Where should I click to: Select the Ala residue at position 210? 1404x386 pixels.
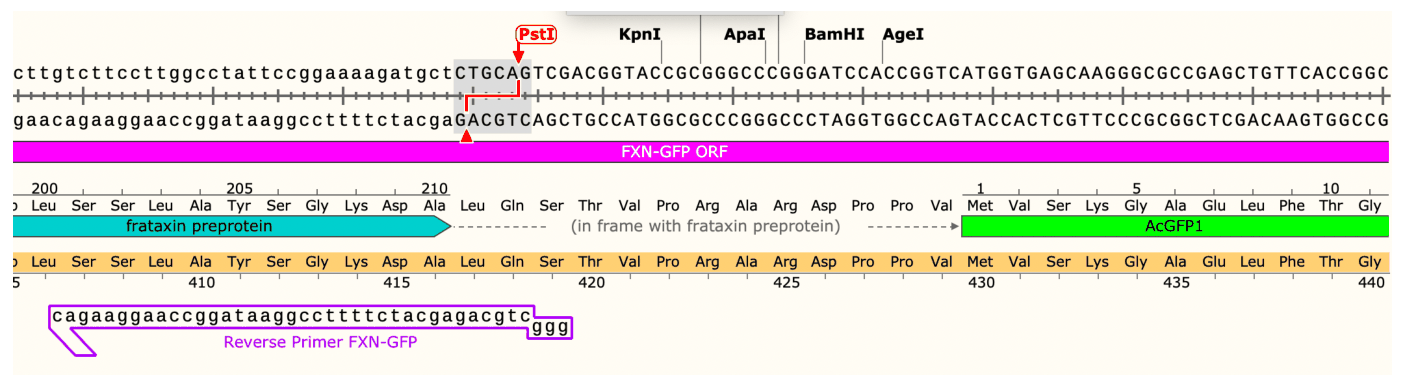click(434, 205)
